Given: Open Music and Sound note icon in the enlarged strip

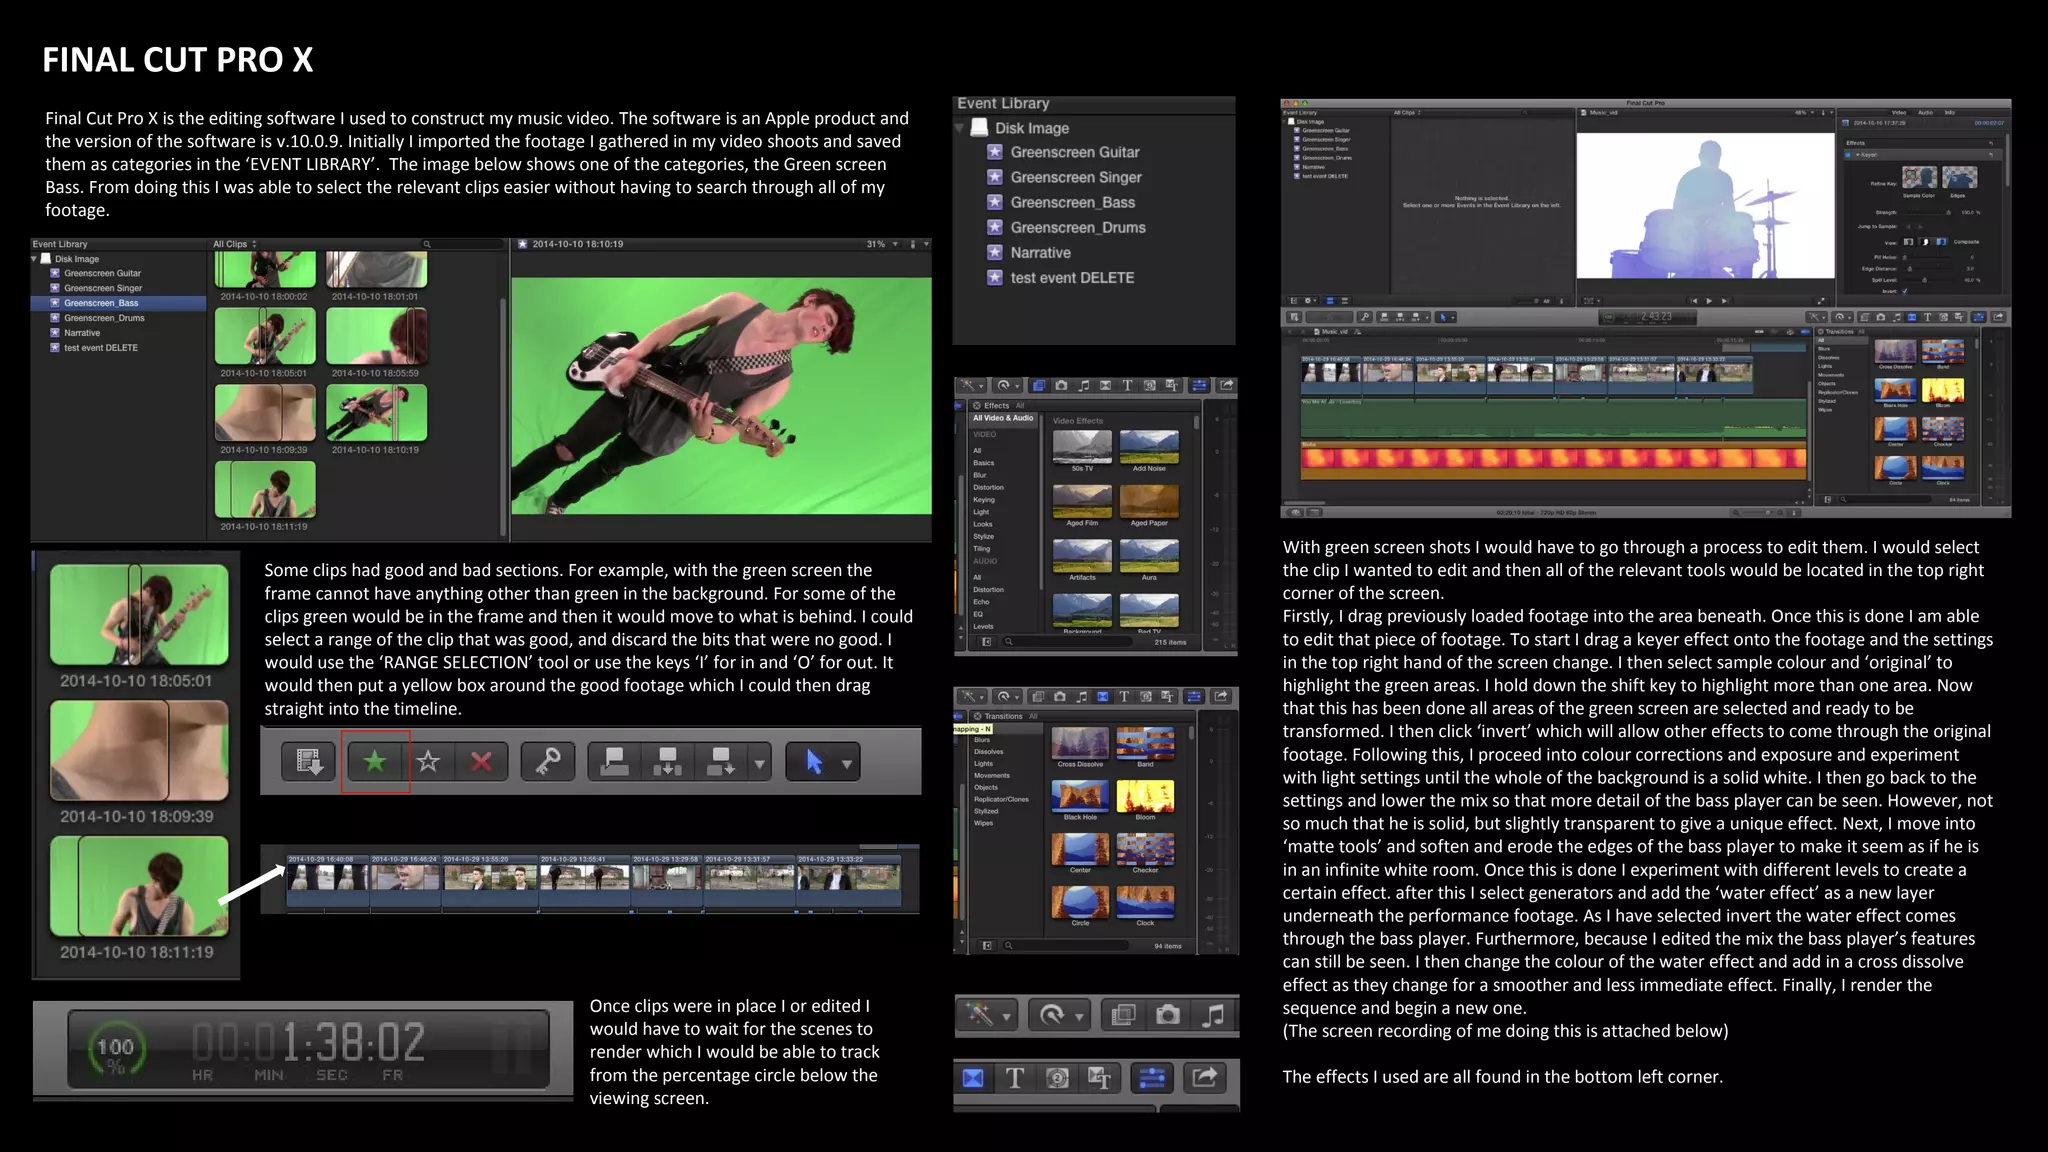Looking at the screenshot, I should tap(1213, 1016).
